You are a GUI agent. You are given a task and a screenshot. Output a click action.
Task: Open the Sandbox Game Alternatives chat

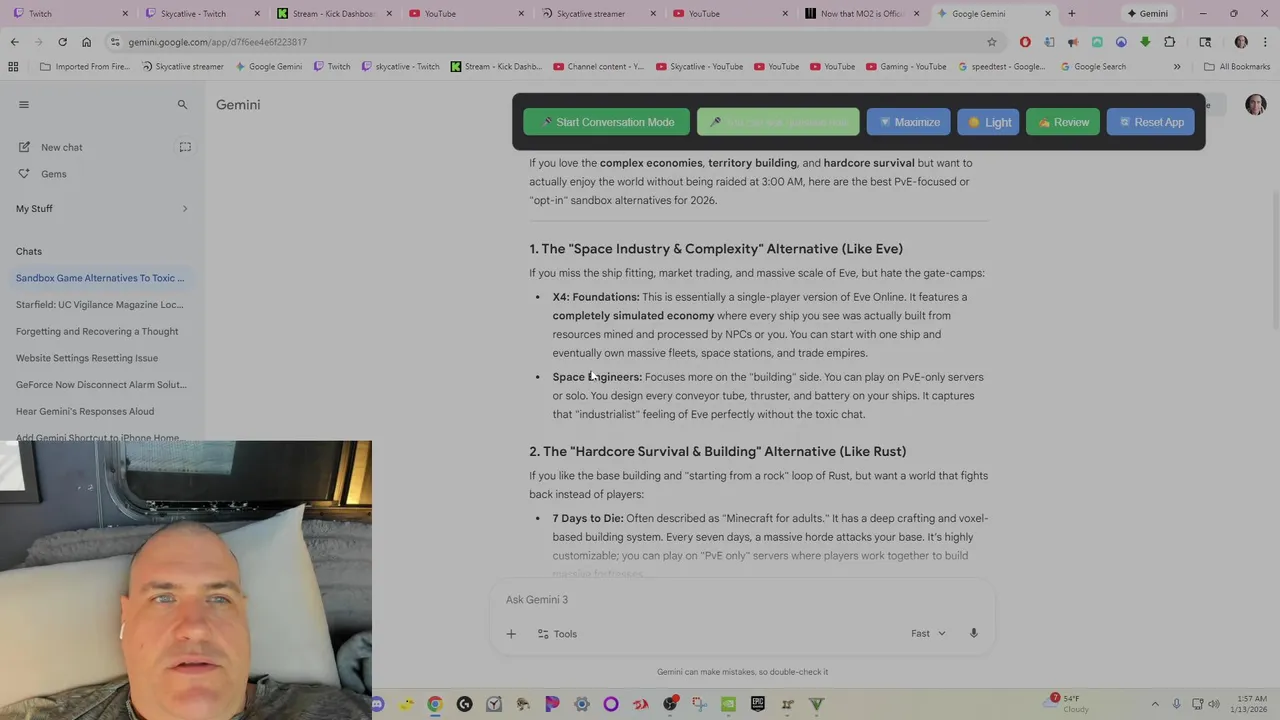point(100,278)
